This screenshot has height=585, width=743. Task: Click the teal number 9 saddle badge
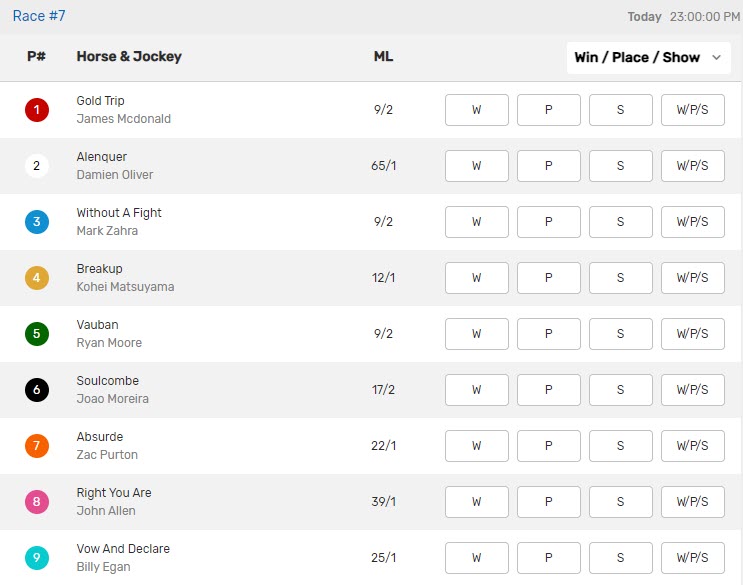pyautogui.click(x=36, y=558)
